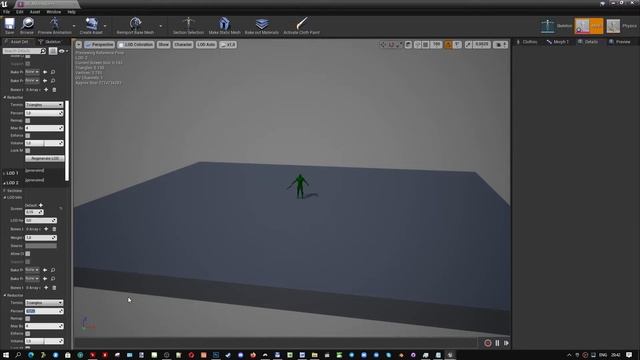Screen dimensions: 640x360
Task: Collapse the LOD 2 section
Action: coord(4,183)
